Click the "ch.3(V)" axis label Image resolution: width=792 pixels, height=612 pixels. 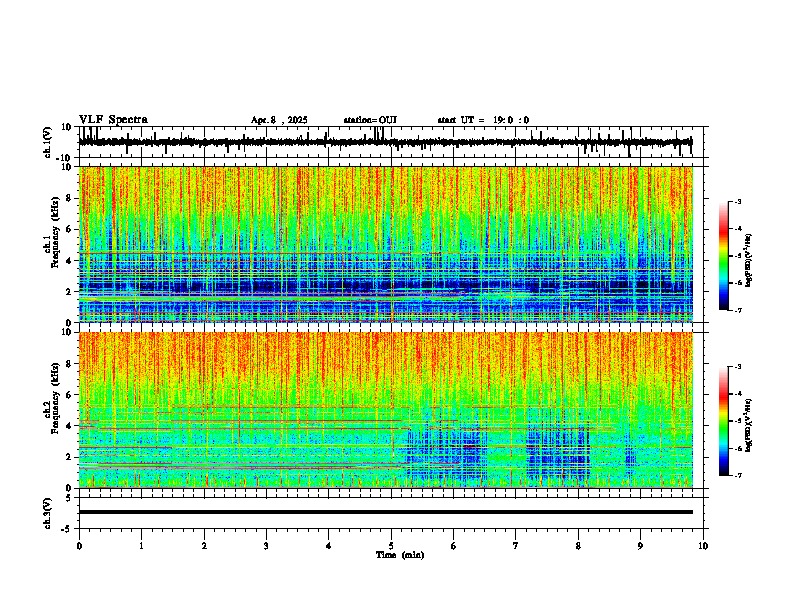48,514
